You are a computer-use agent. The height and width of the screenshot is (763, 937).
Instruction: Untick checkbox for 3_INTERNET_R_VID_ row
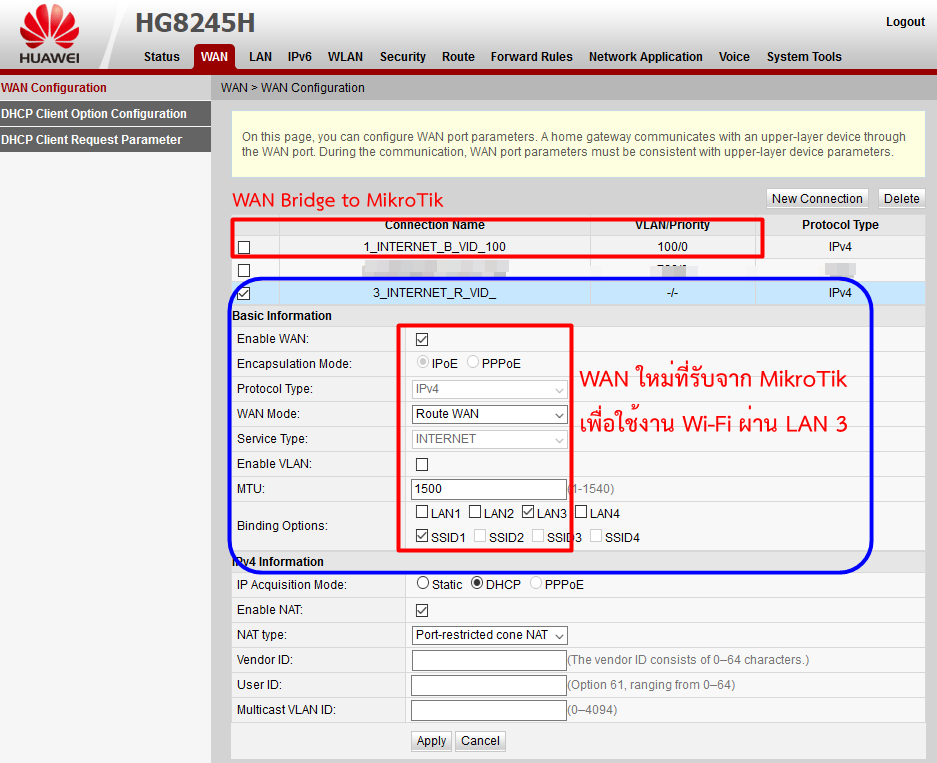[244, 293]
